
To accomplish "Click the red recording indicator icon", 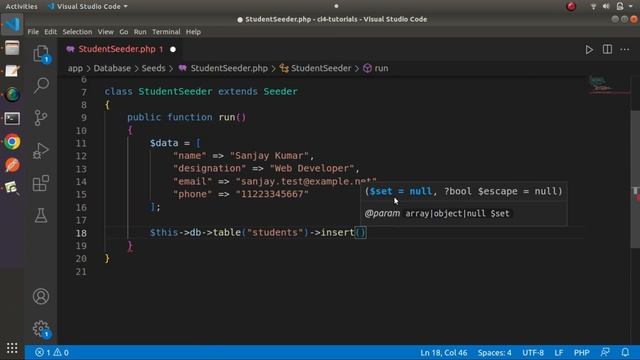I will click(571, 6).
